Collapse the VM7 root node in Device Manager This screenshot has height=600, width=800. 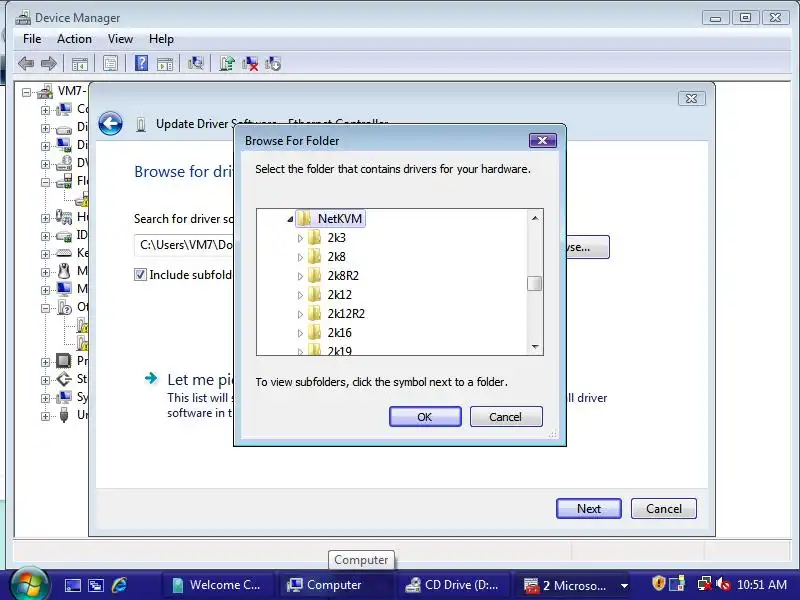pyautogui.click(x=27, y=92)
